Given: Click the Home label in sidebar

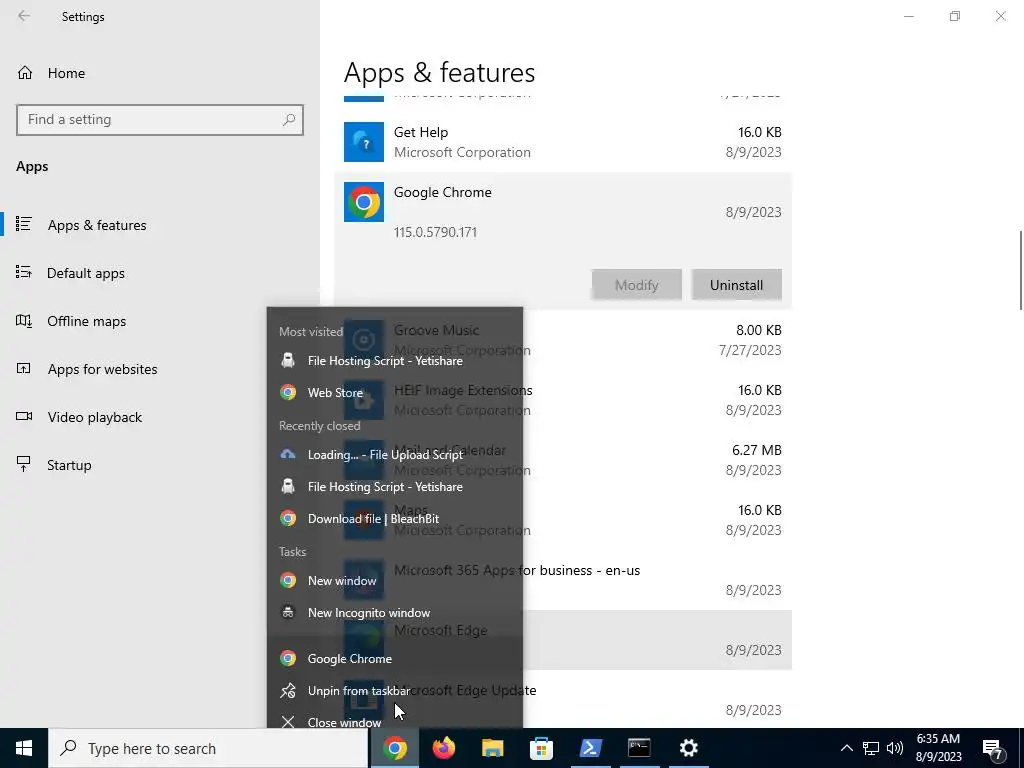Looking at the screenshot, I should 66,73.
